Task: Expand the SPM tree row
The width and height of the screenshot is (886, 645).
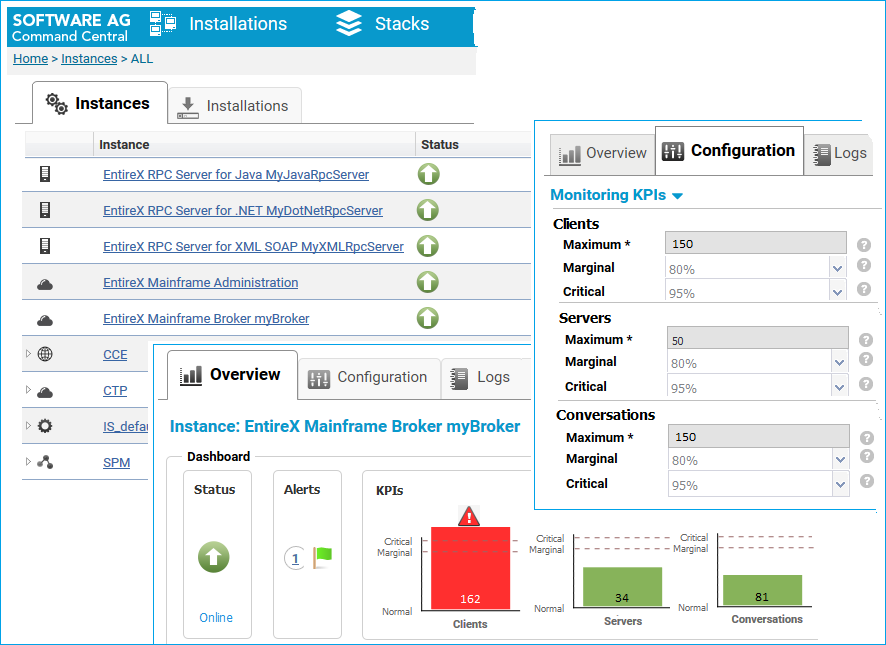Action: click(x=28, y=461)
